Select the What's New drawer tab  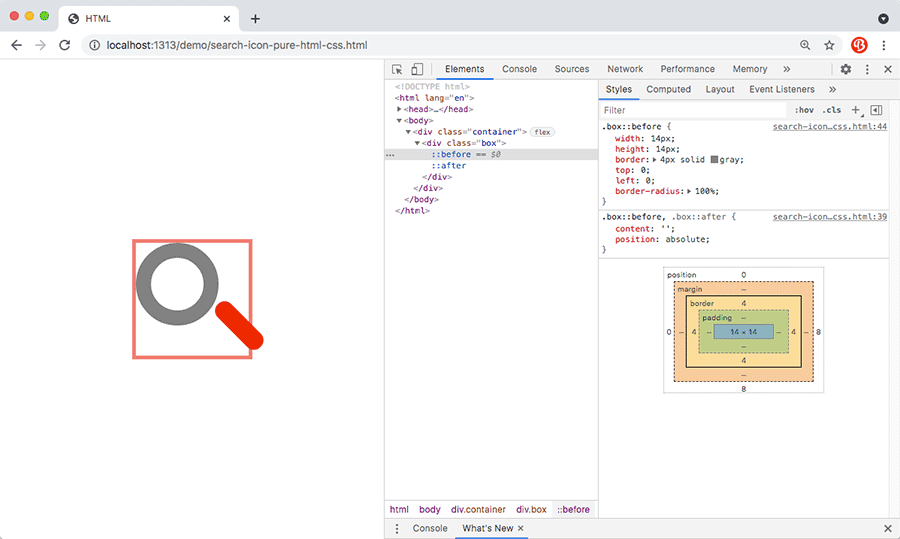click(487, 529)
